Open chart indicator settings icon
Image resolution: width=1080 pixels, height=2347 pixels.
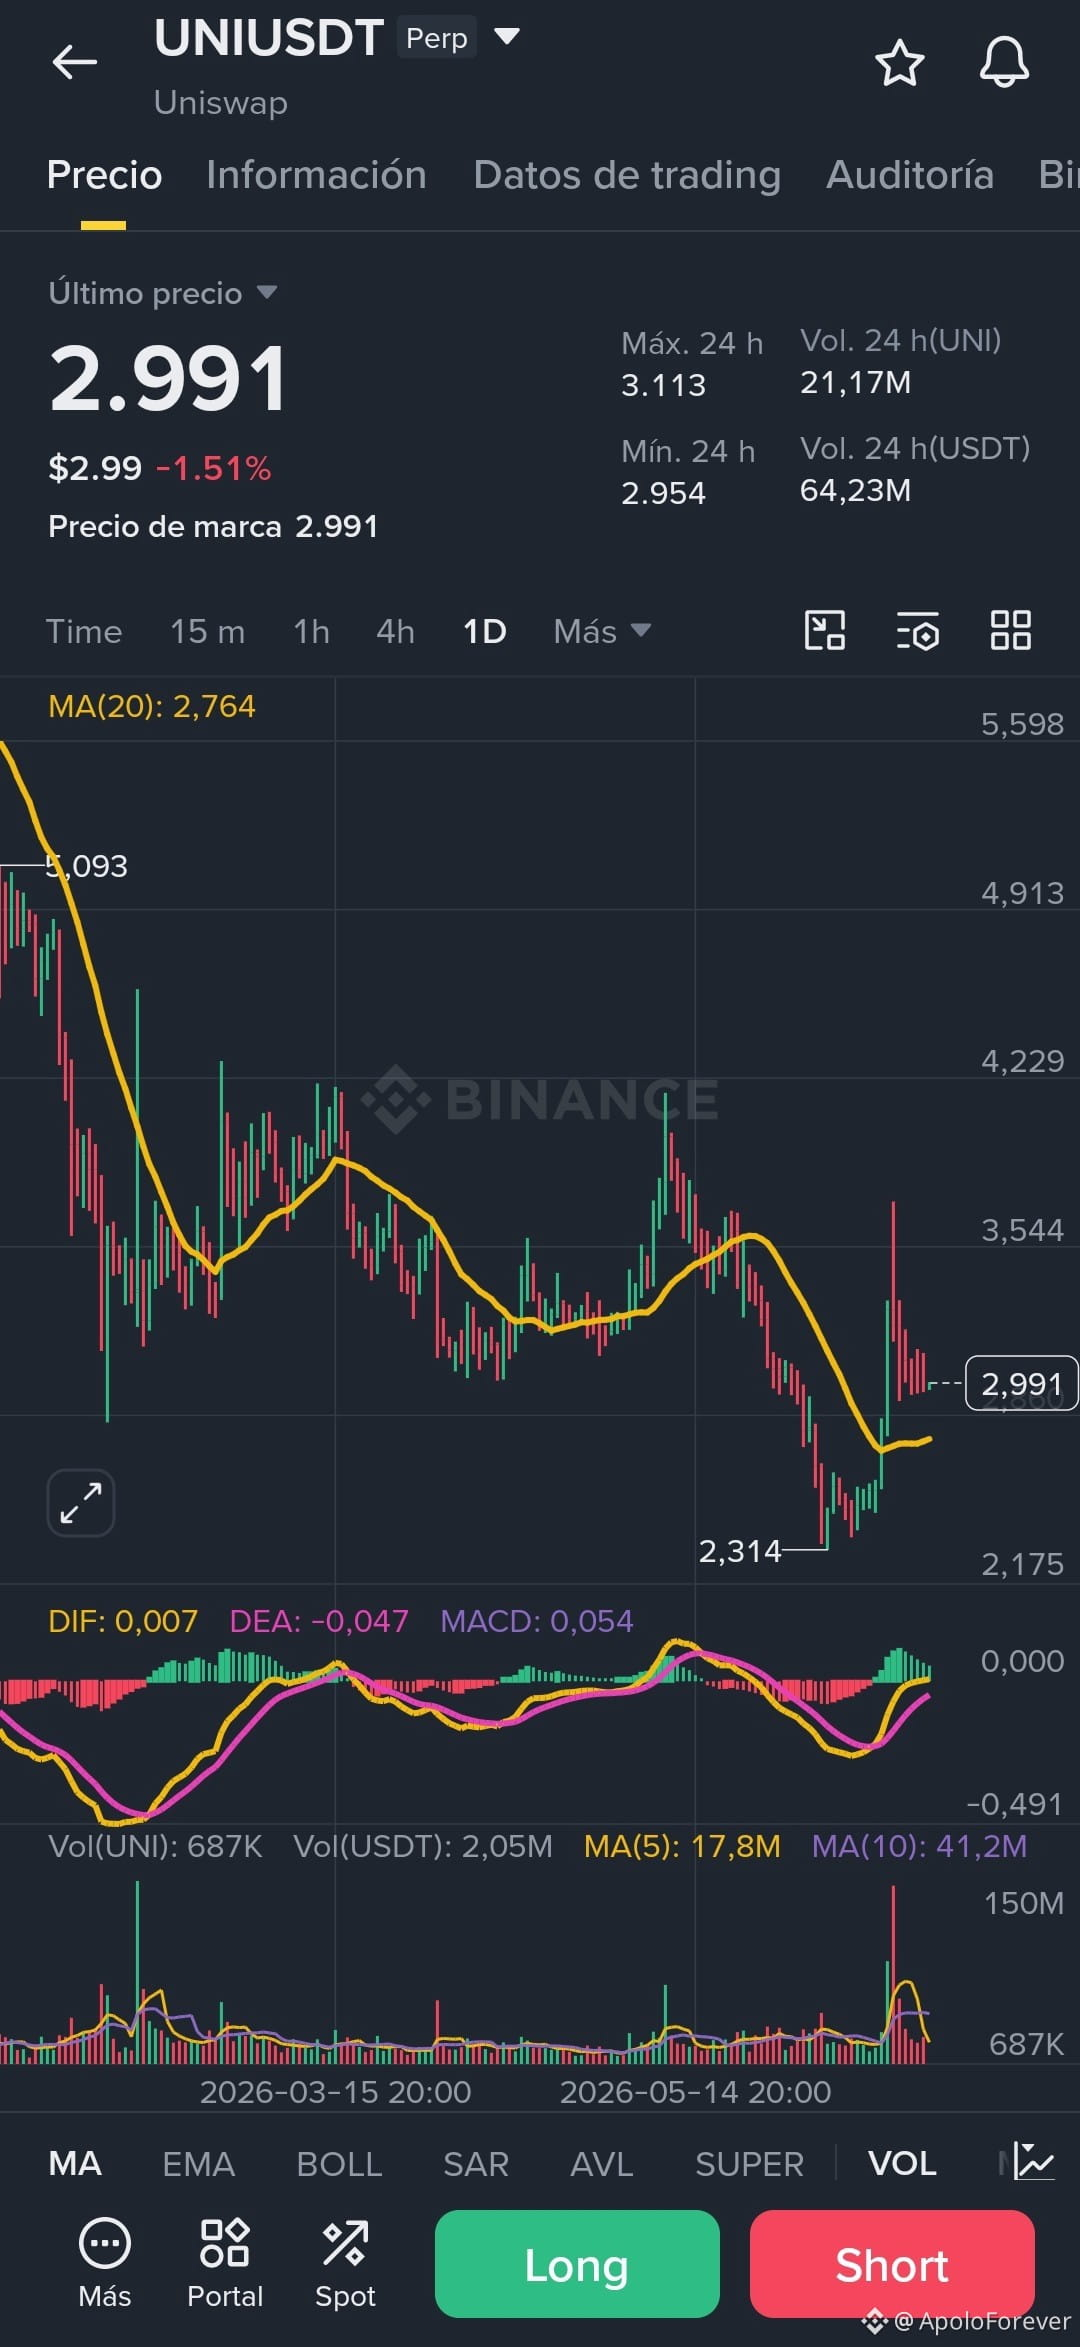coord(917,631)
